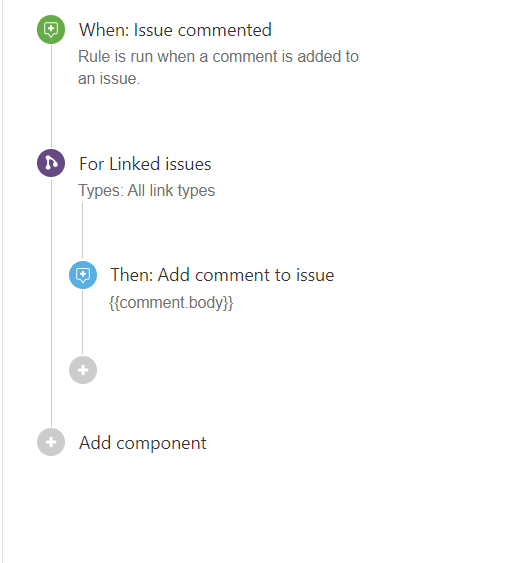Click the left panel vertical border
This screenshot has width=523, height=563.
tap(3, 282)
